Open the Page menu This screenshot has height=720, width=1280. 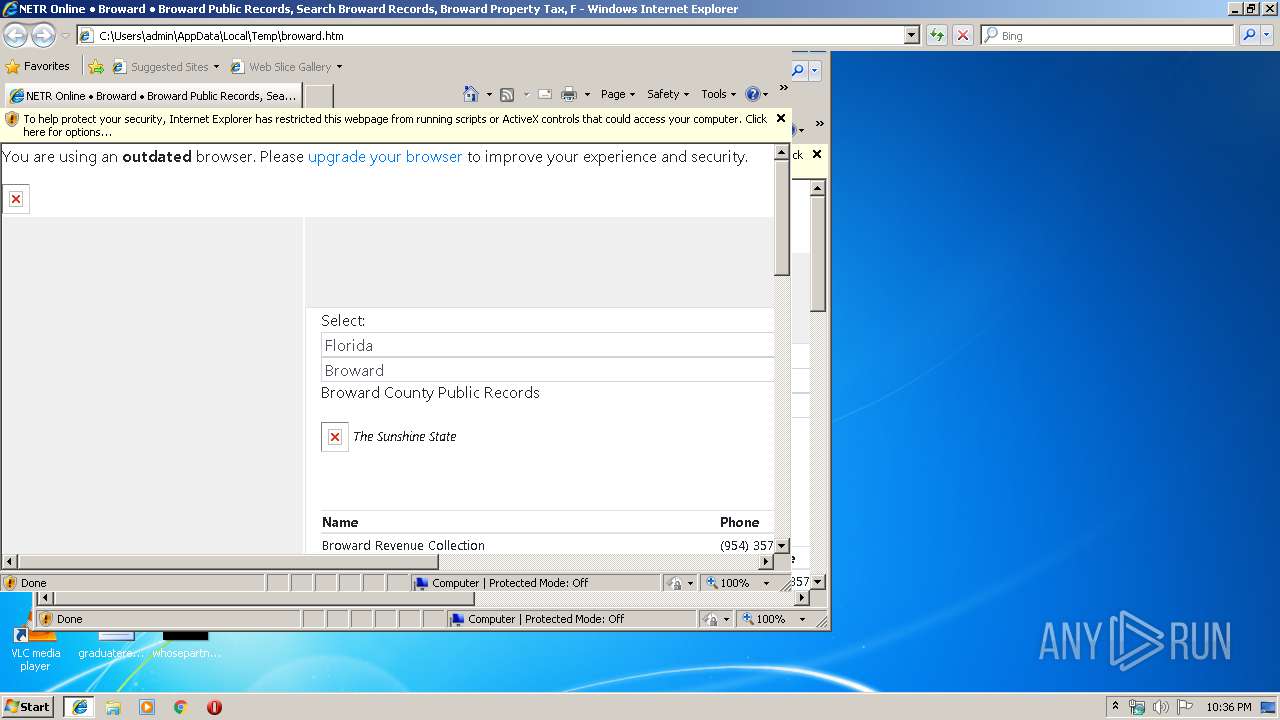click(x=618, y=94)
